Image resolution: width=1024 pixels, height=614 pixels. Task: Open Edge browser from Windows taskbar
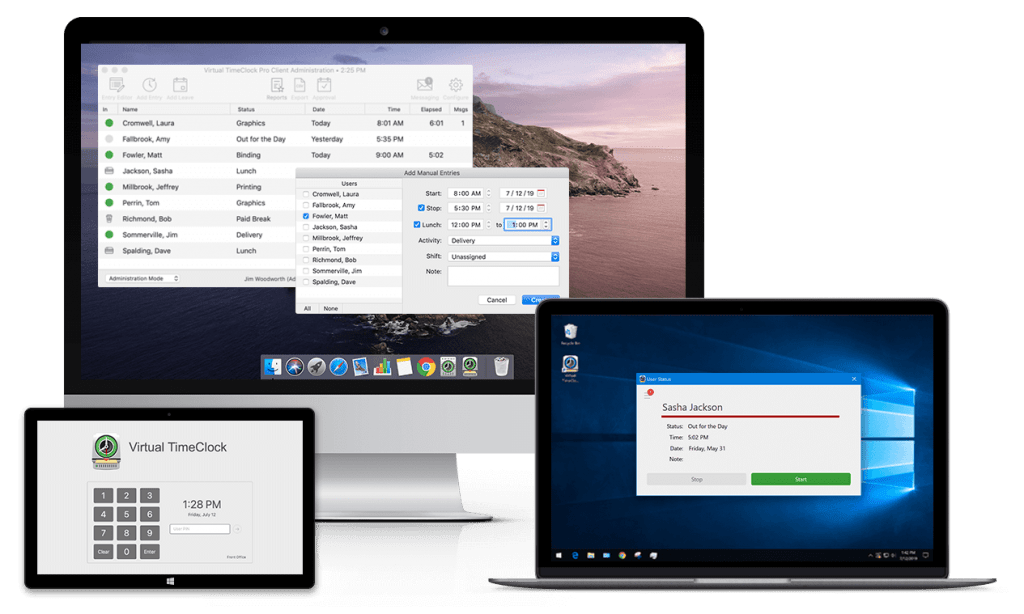coord(575,555)
